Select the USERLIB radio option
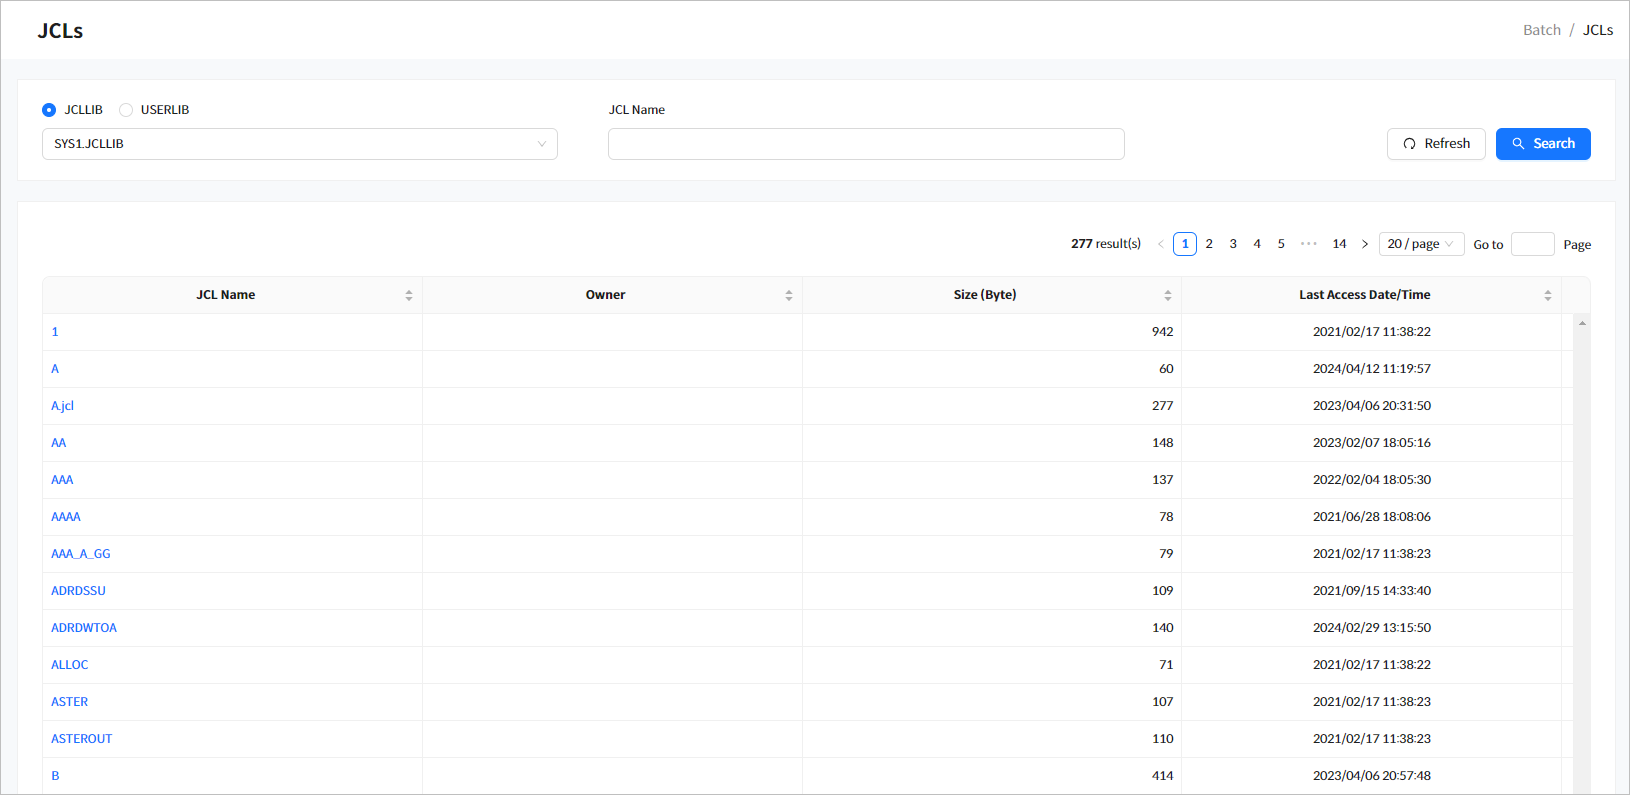This screenshot has height=795, width=1630. 126,110
